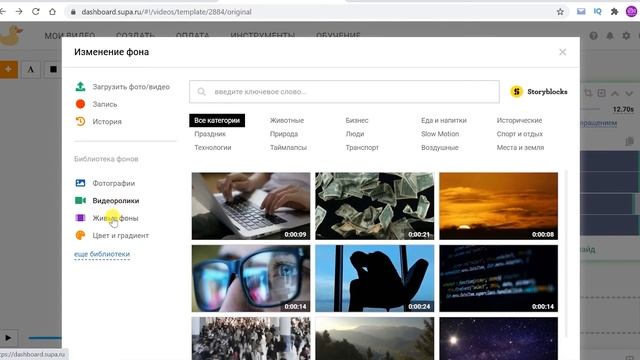Select the Места и земля category
640x360 pixels.
[x=520, y=147]
